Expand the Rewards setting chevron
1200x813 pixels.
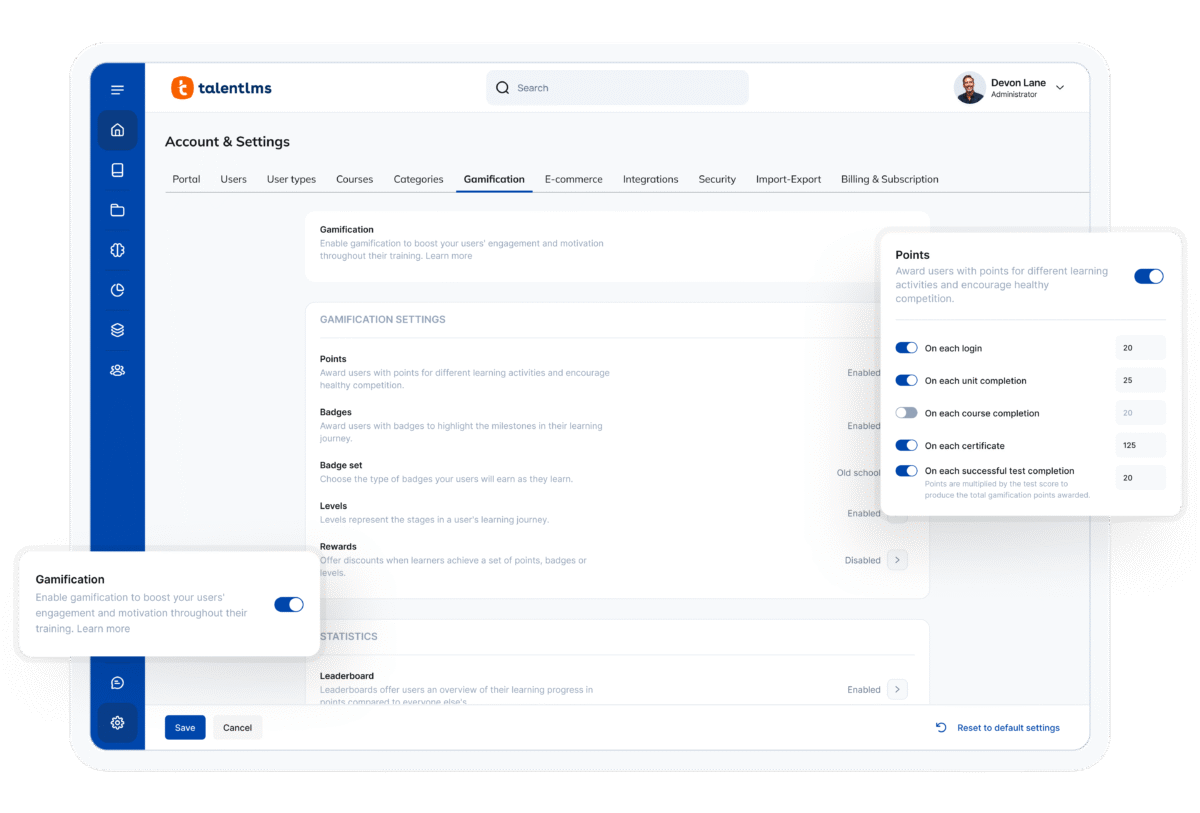point(897,560)
